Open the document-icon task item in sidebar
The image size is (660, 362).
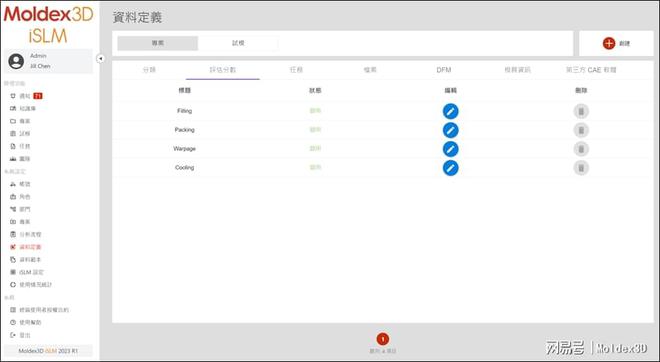click(20, 146)
